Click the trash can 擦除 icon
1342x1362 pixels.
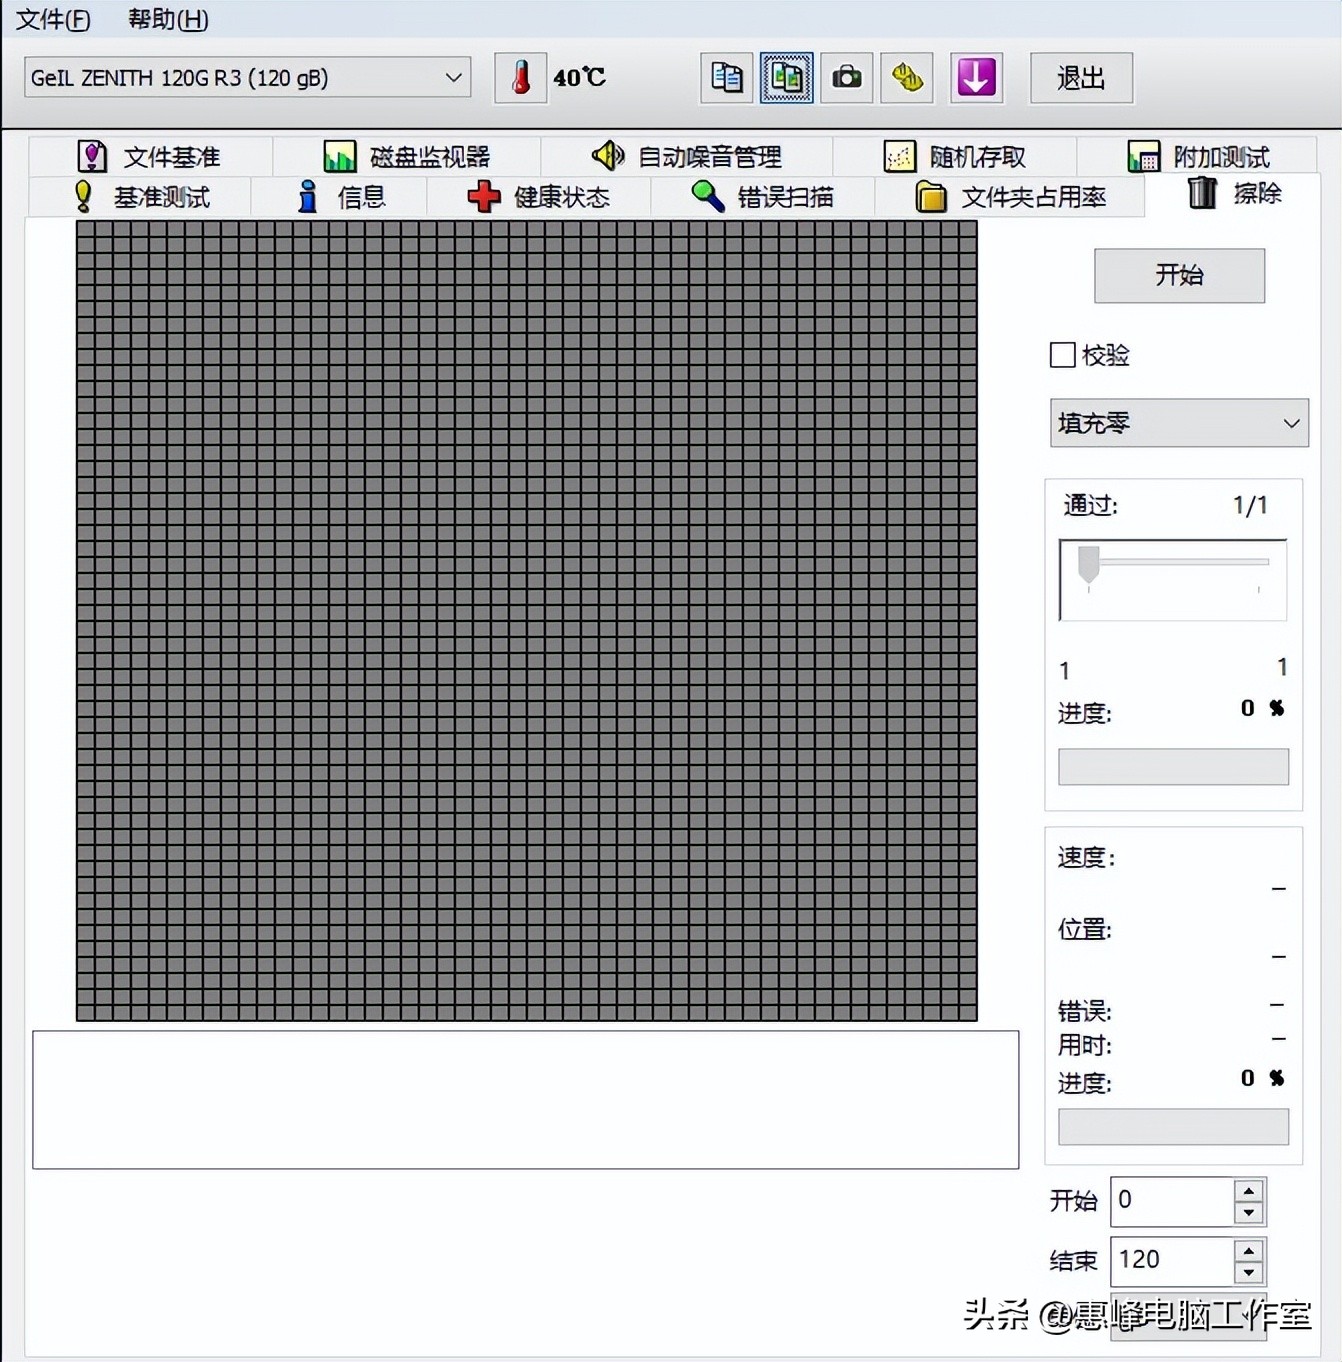pyautogui.click(x=1202, y=192)
